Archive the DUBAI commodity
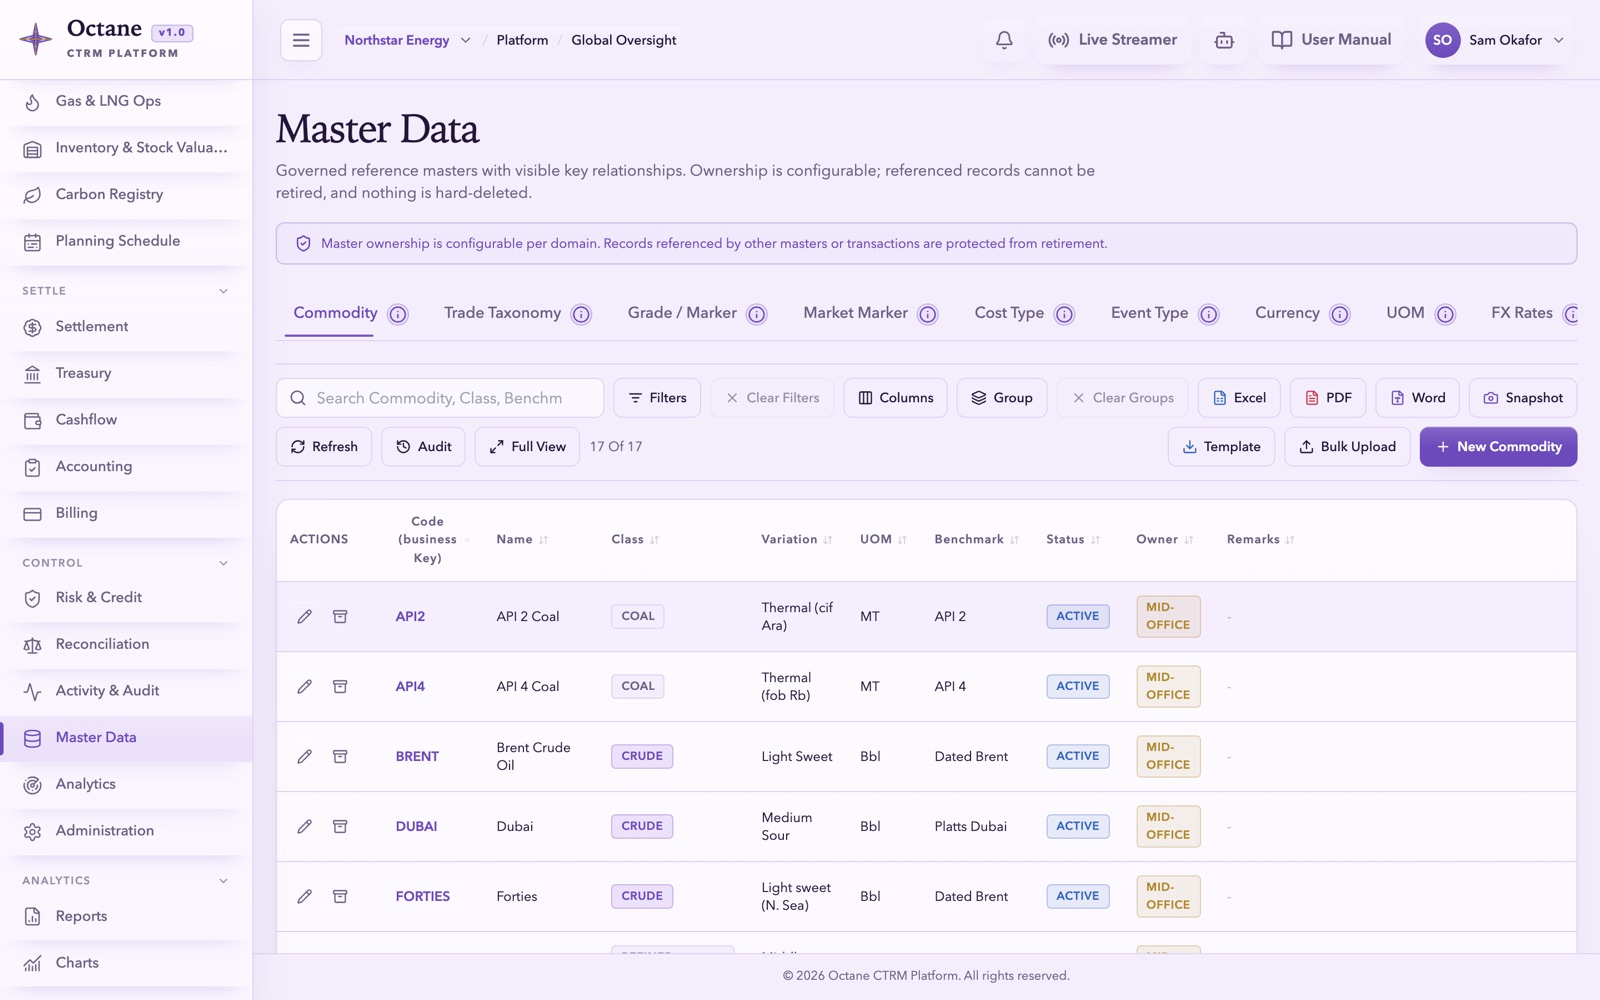This screenshot has width=1600, height=1000. (x=340, y=827)
